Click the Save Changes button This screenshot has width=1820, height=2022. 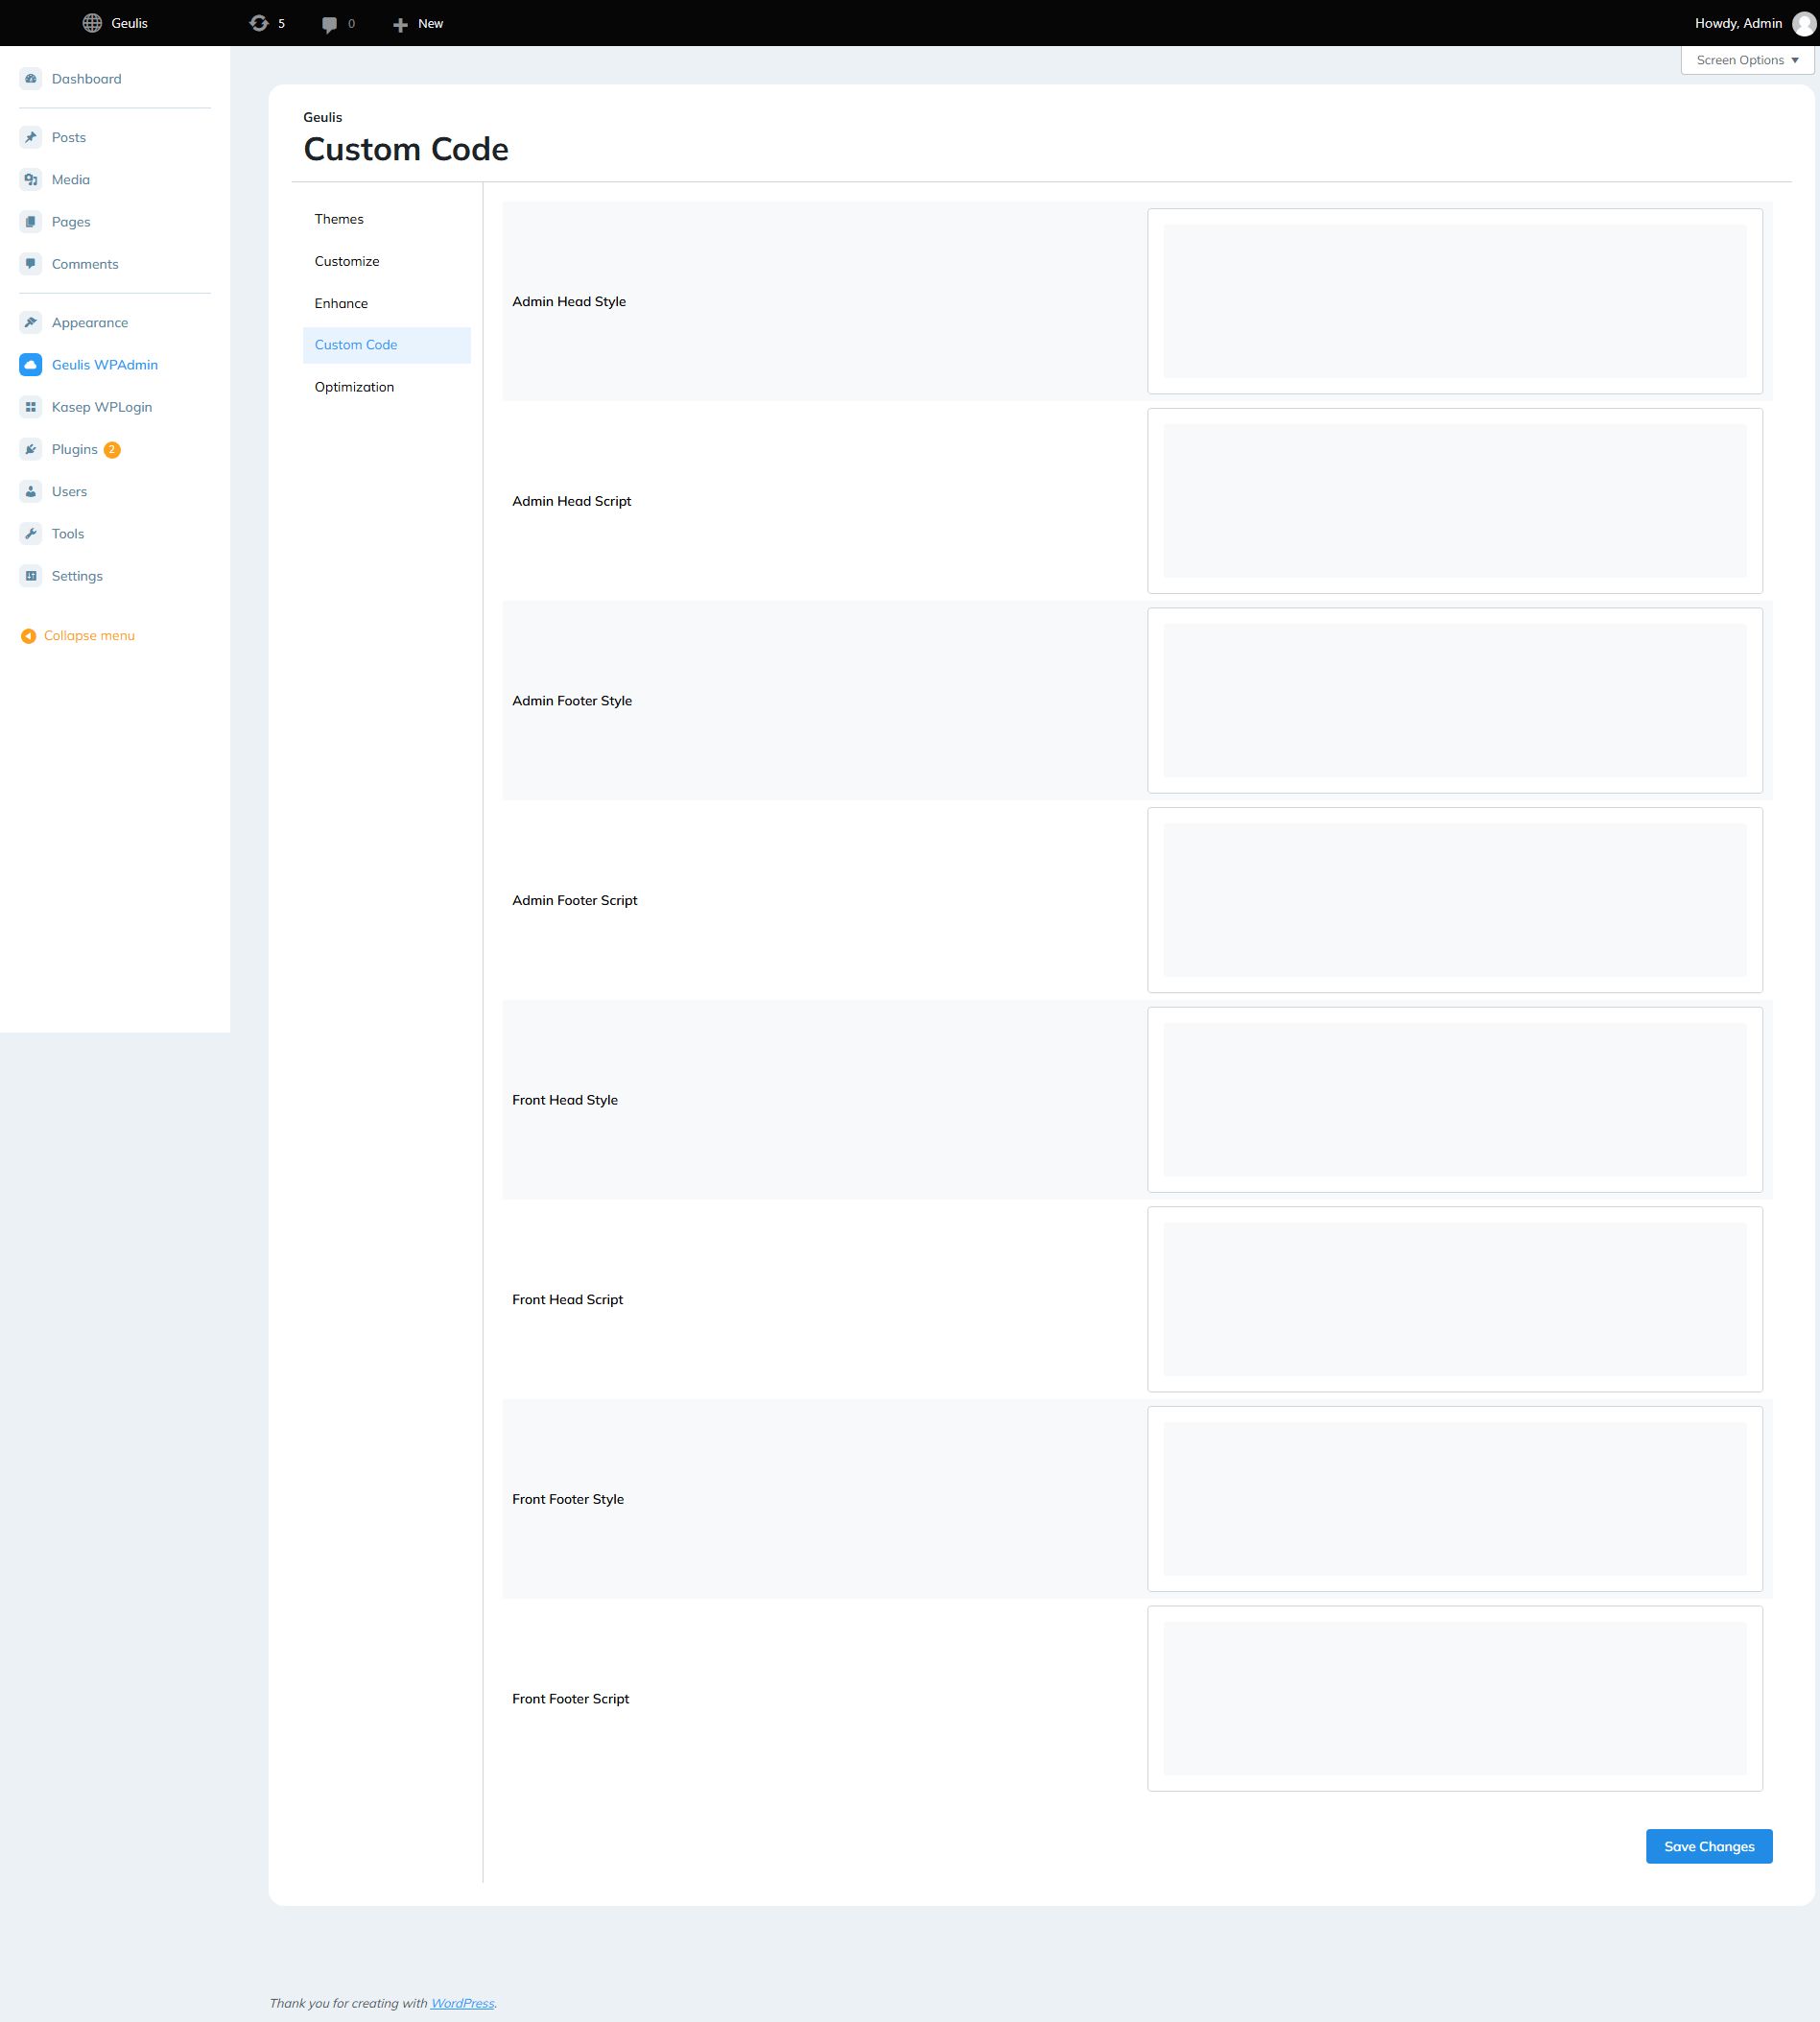1709,1846
